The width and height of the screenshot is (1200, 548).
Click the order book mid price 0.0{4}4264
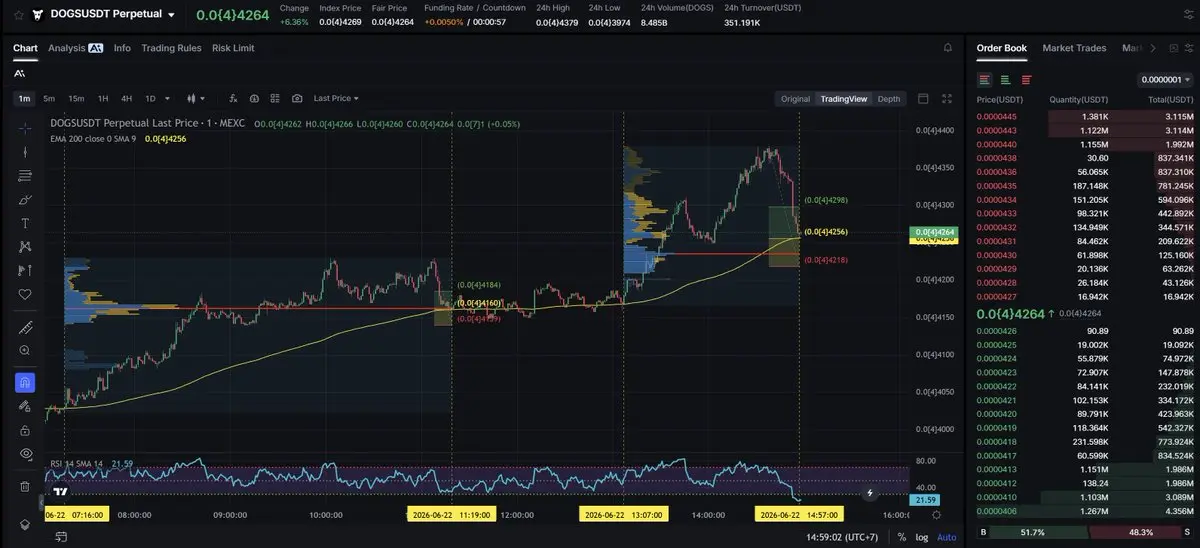click(x=1010, y=314)
